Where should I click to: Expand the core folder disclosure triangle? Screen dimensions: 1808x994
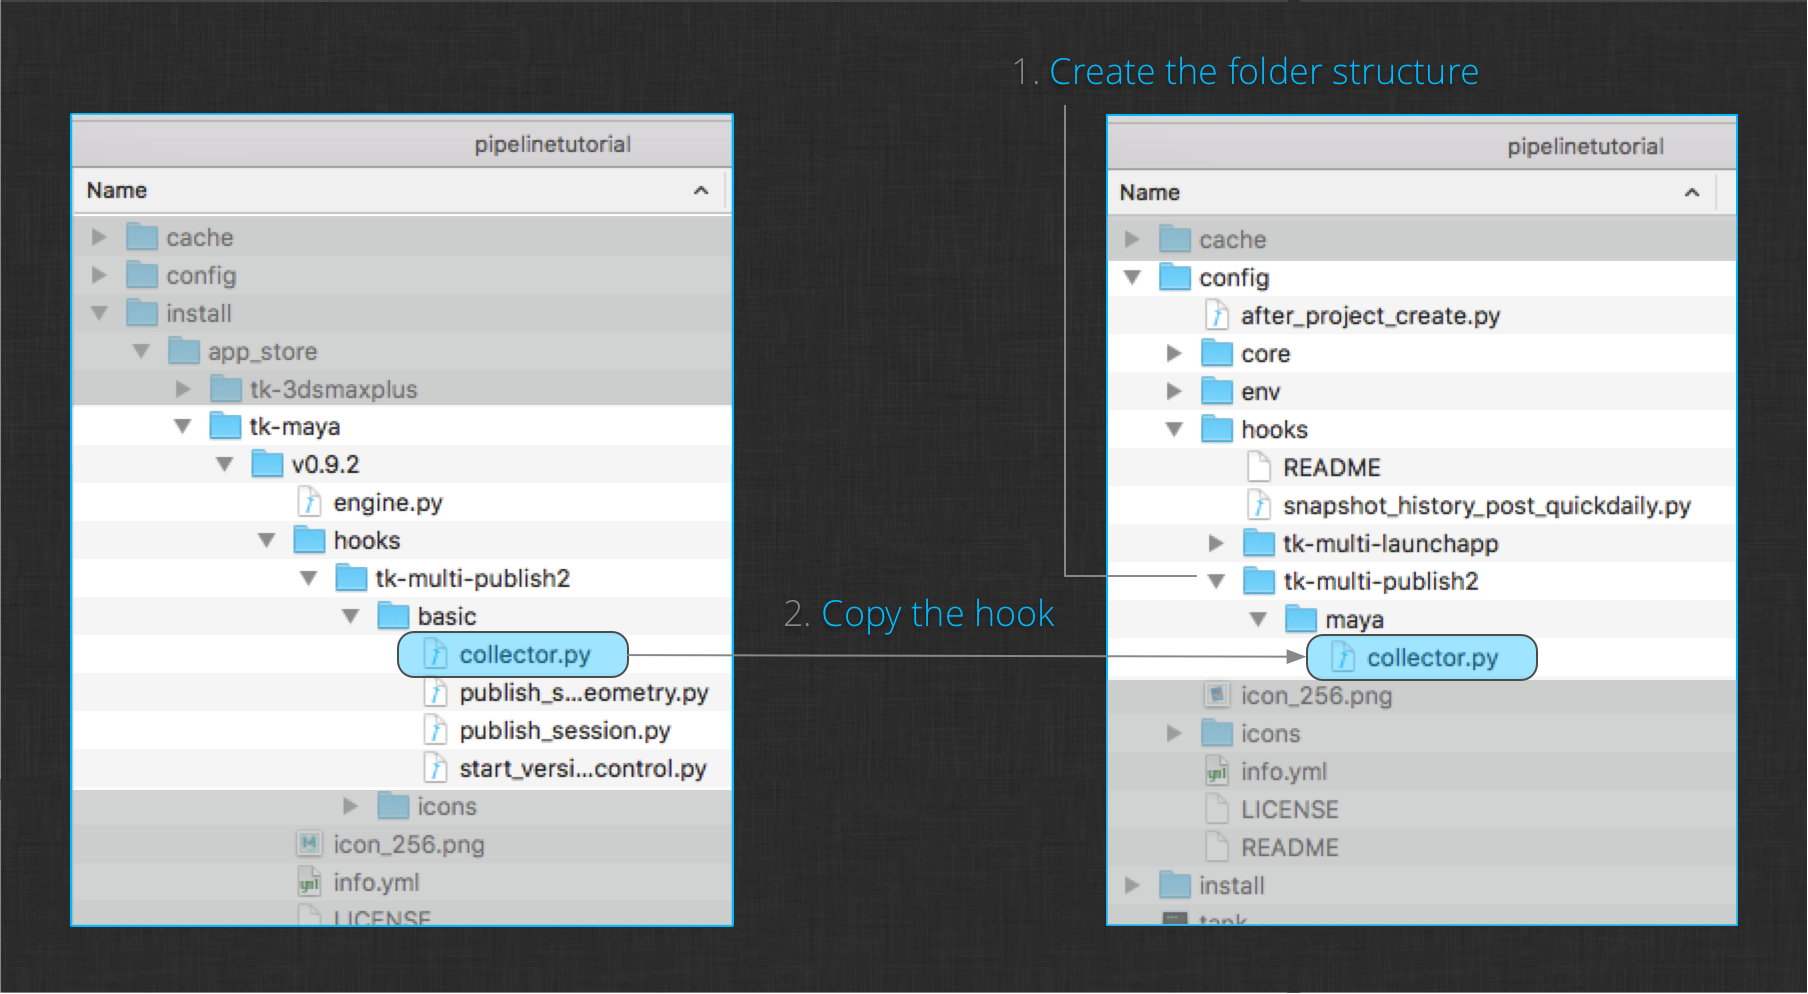click(x=1175, y=353)
